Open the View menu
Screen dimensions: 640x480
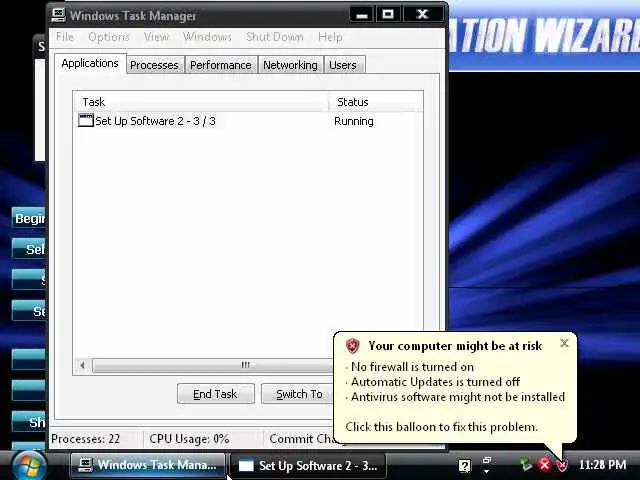pos(156,37)
